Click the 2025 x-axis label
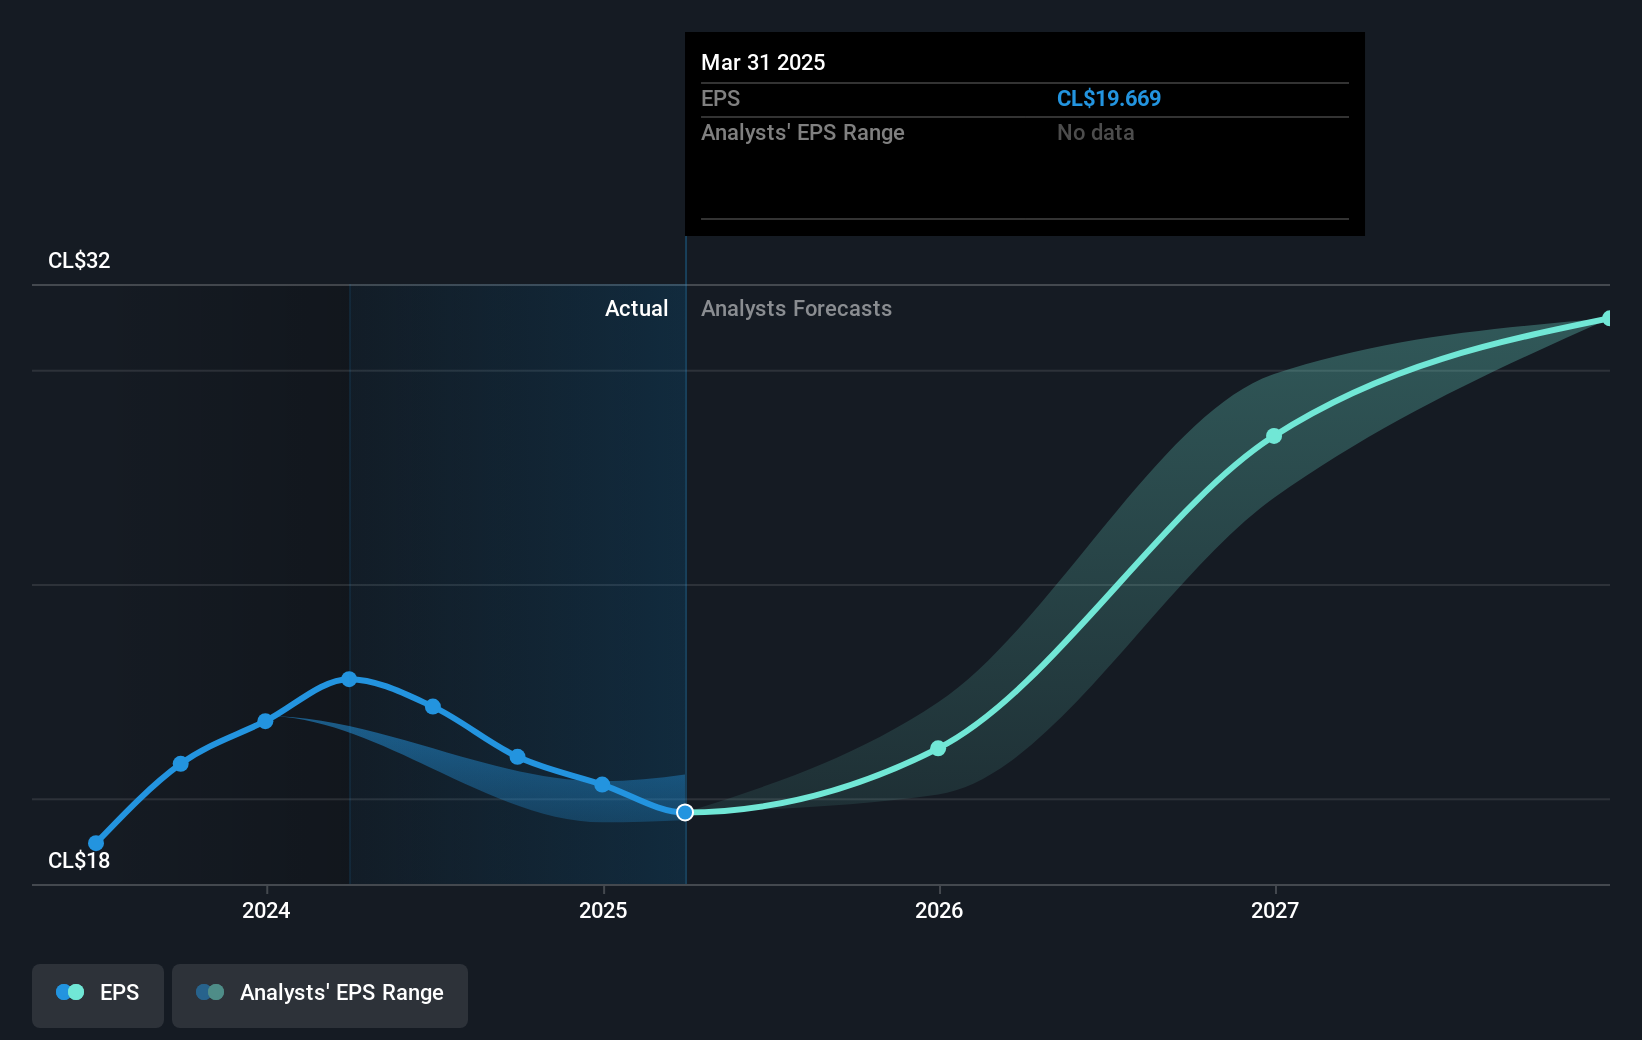 point(603,910)
